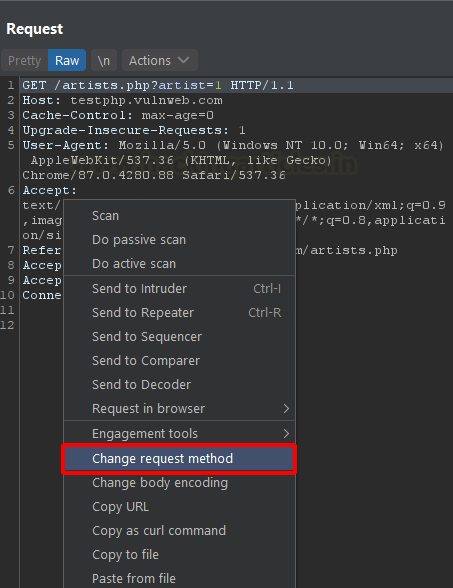Select Scan from context menu
This screenshot has width=453, height=588.
pos(179,216)
